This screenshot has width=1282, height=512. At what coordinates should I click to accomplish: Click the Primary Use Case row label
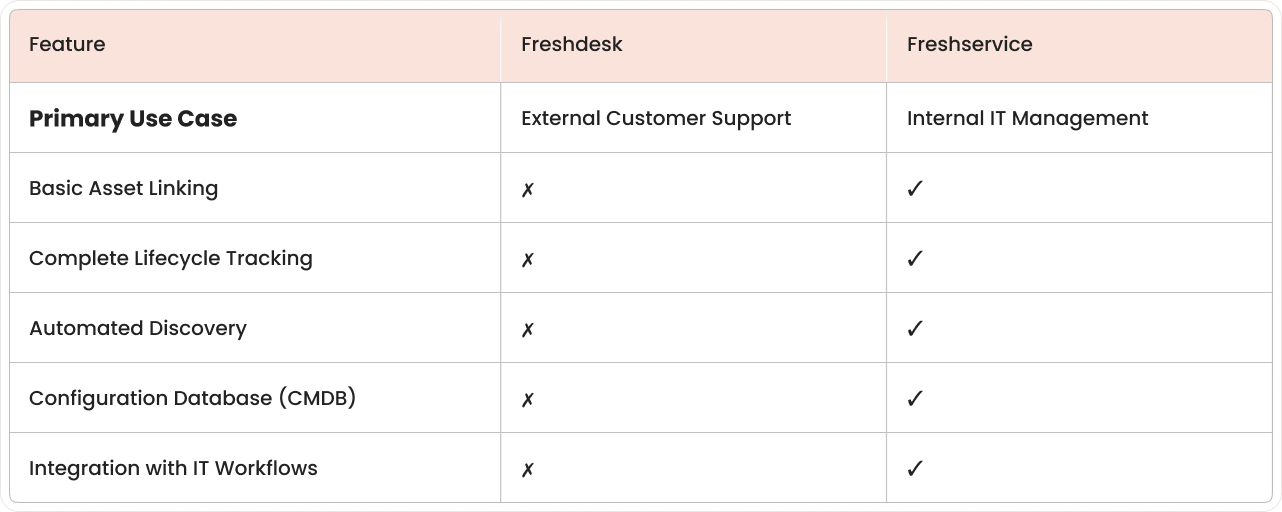click(x=133, y=118)
